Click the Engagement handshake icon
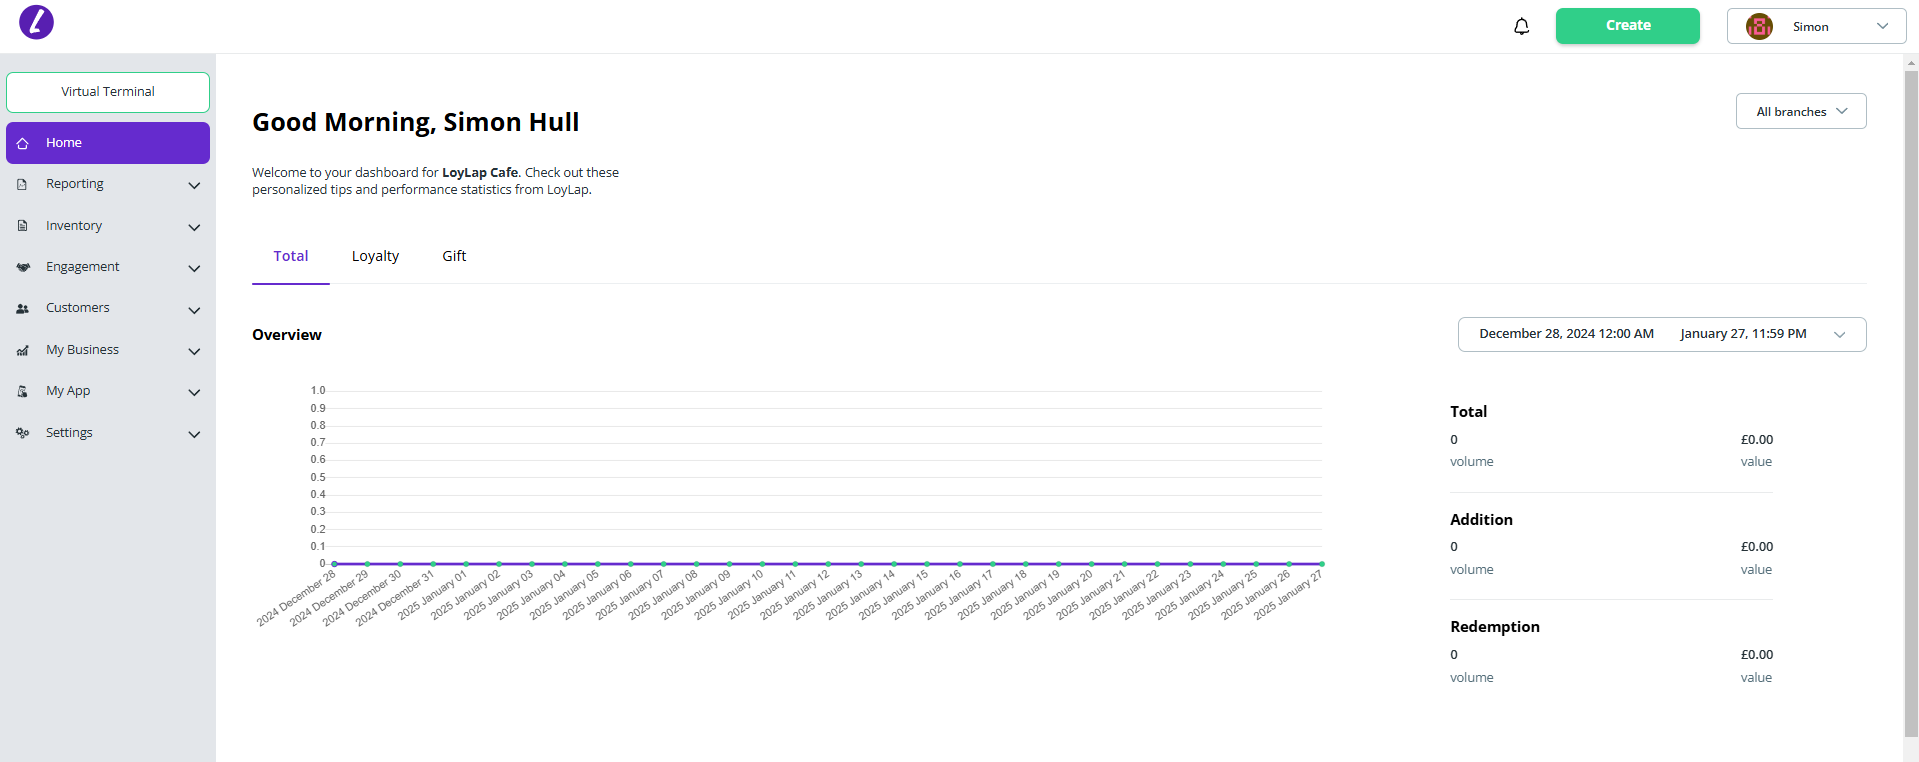The image size is (1919, 762). tap(22, 267)
